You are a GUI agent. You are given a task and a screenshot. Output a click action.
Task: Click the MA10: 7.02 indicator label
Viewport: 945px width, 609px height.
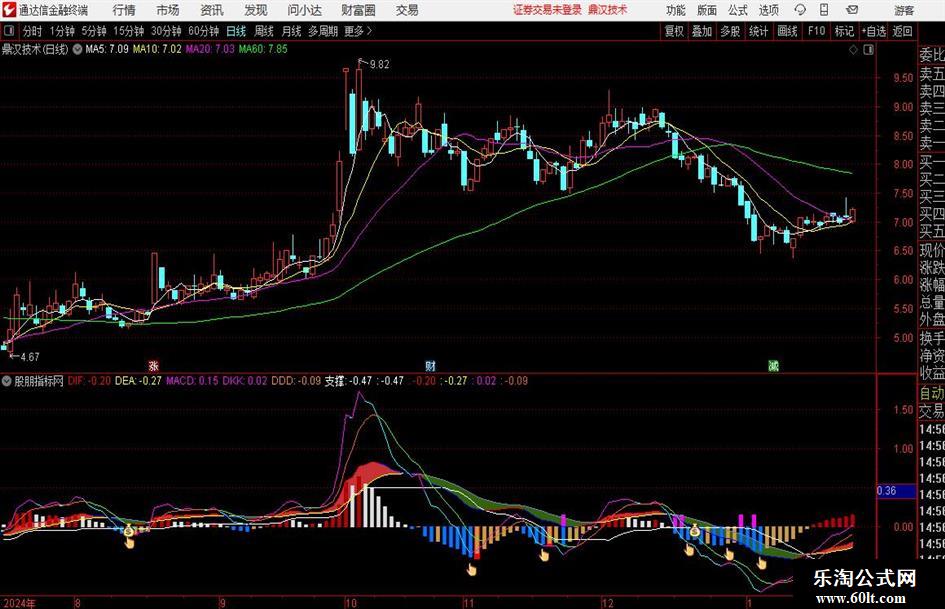pyautogui.click(x=157, y=49)
